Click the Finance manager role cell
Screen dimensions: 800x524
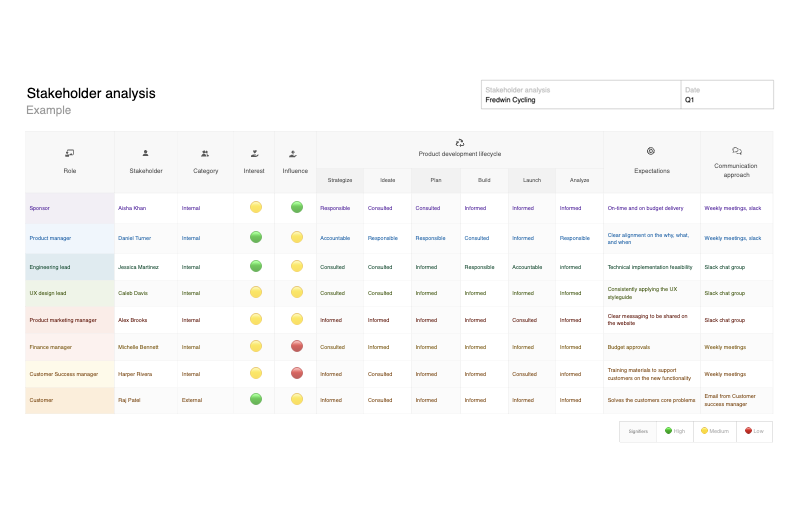(70, 347)
